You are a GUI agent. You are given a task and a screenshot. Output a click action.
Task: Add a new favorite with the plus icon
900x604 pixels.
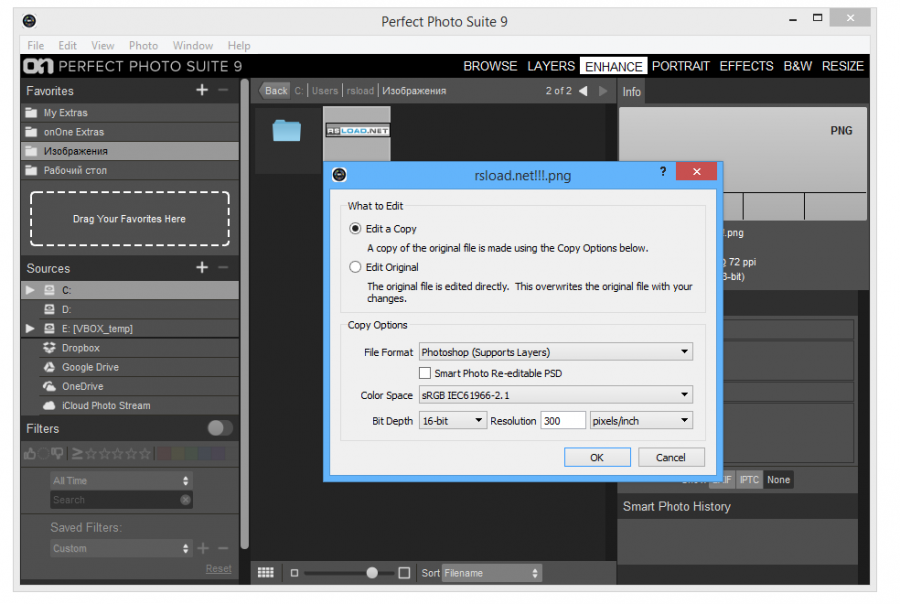click(202, 90)
